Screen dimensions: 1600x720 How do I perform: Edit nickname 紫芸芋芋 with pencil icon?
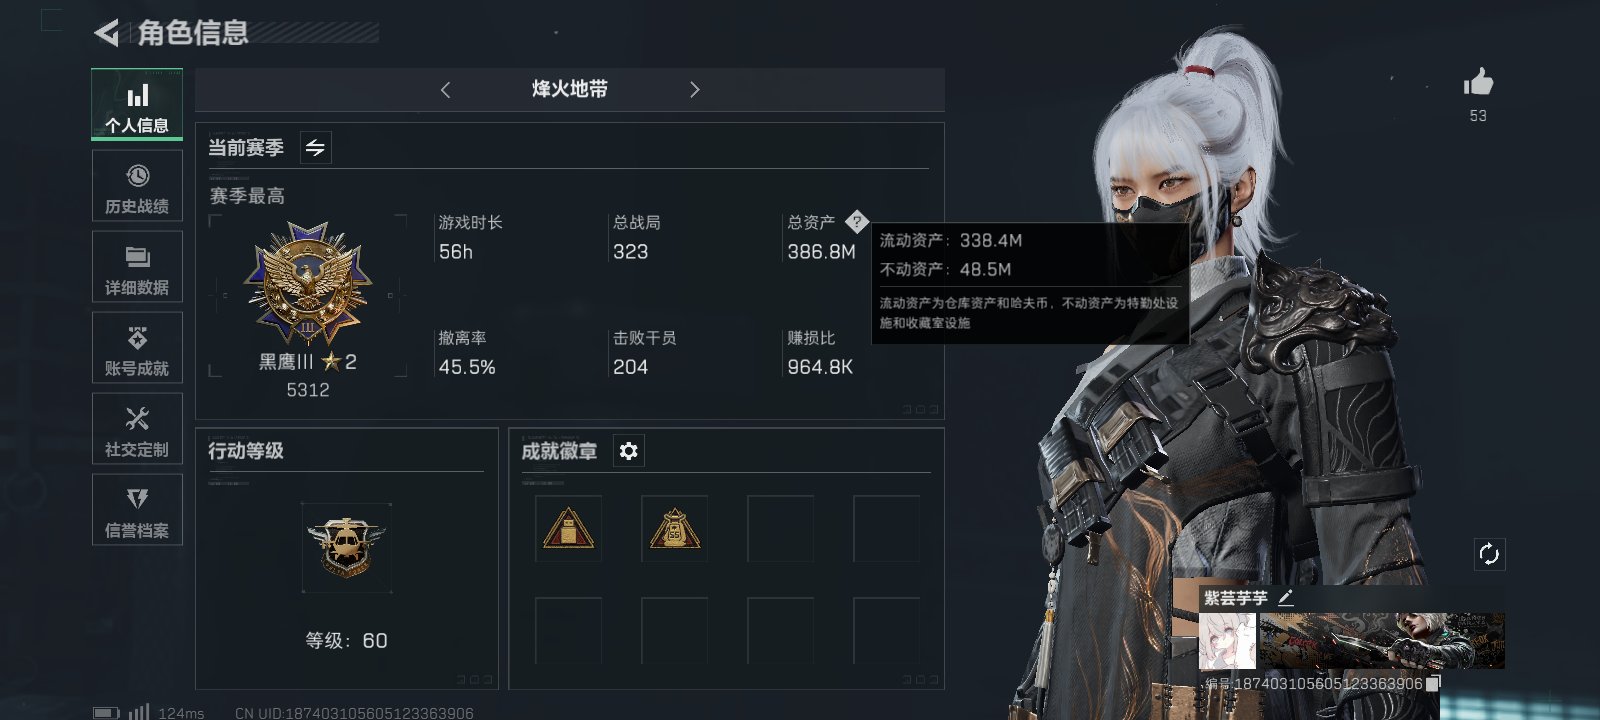click(1286, 598)
